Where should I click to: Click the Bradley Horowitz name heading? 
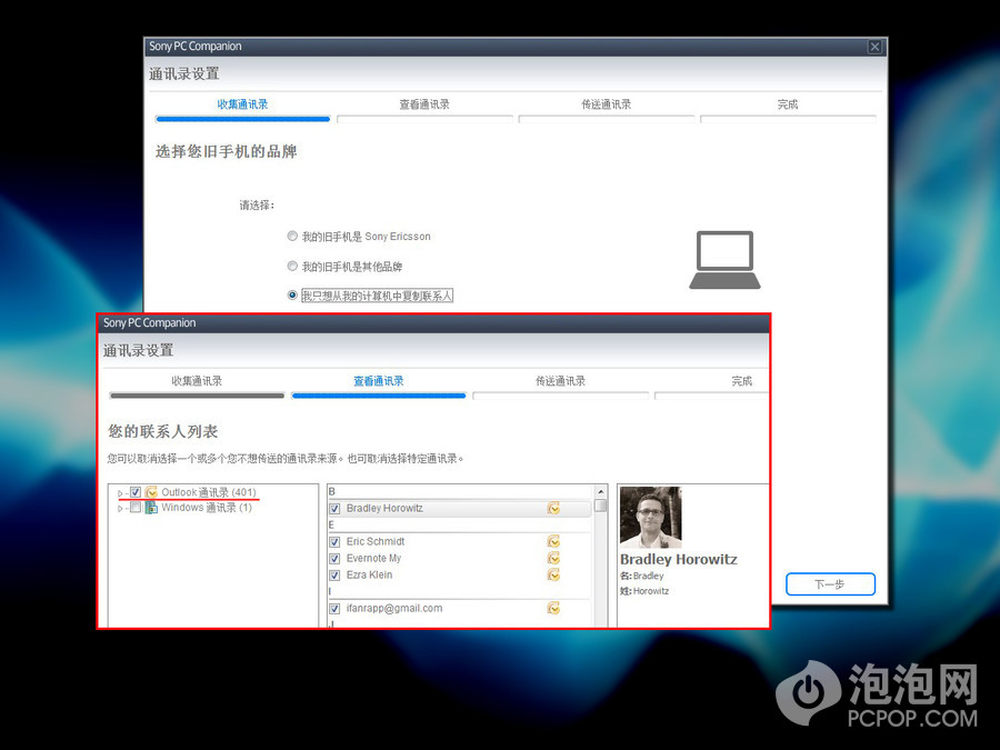(679, 560)
